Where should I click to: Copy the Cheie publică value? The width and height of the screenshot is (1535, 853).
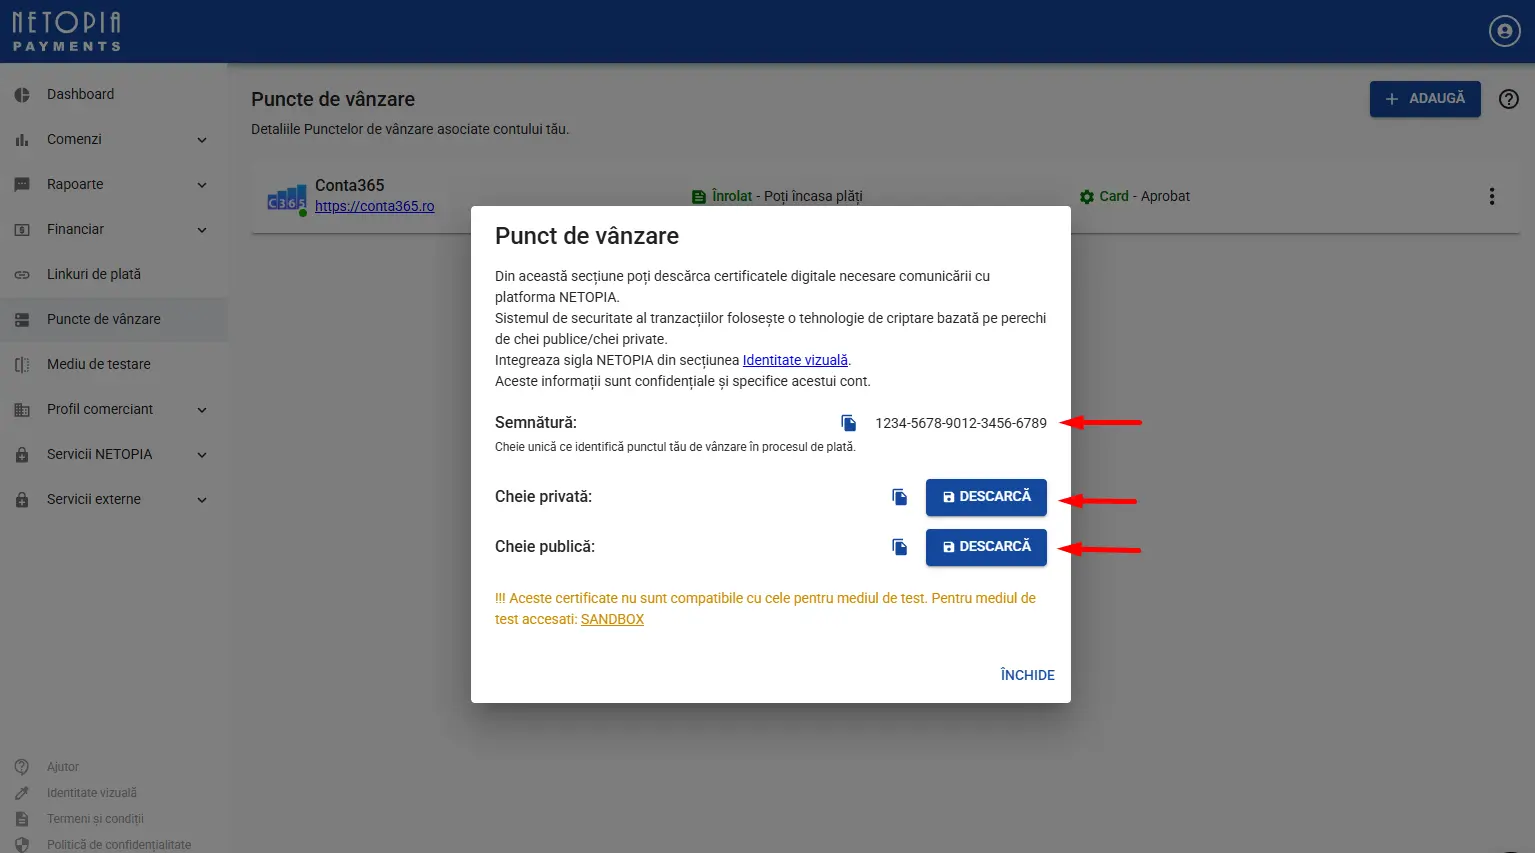pos(899,547)
